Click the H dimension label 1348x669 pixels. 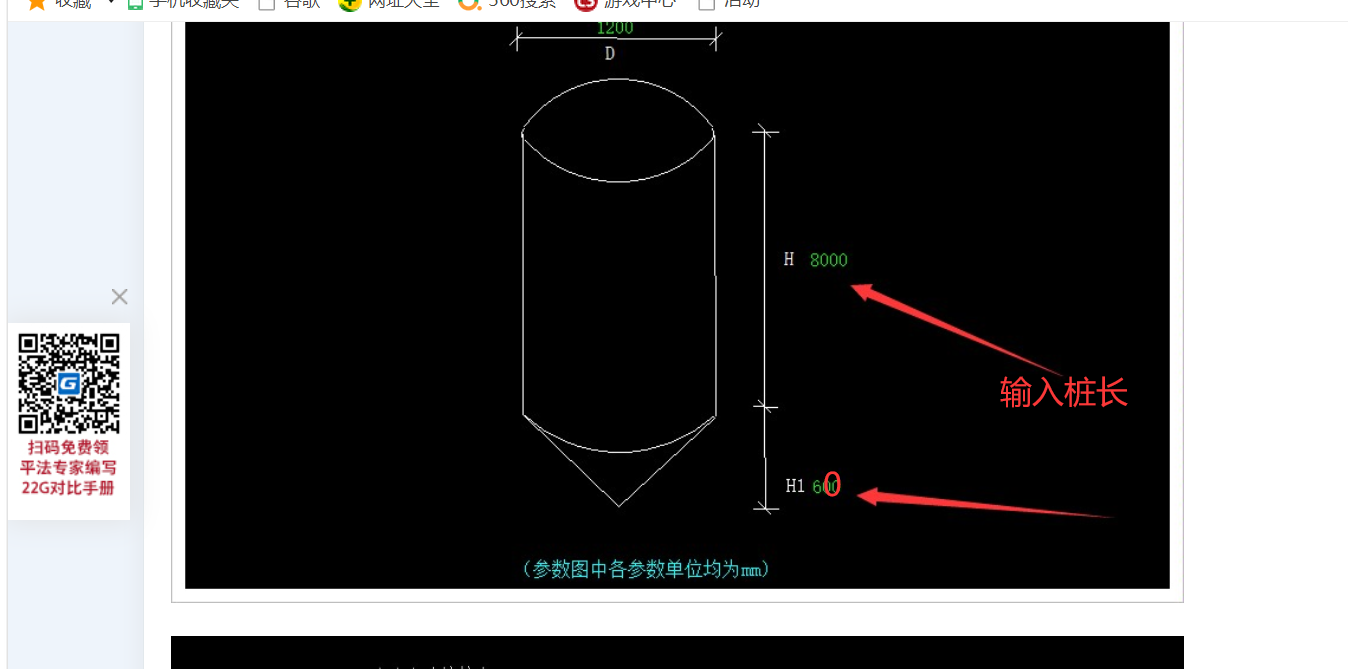(789, 260)
